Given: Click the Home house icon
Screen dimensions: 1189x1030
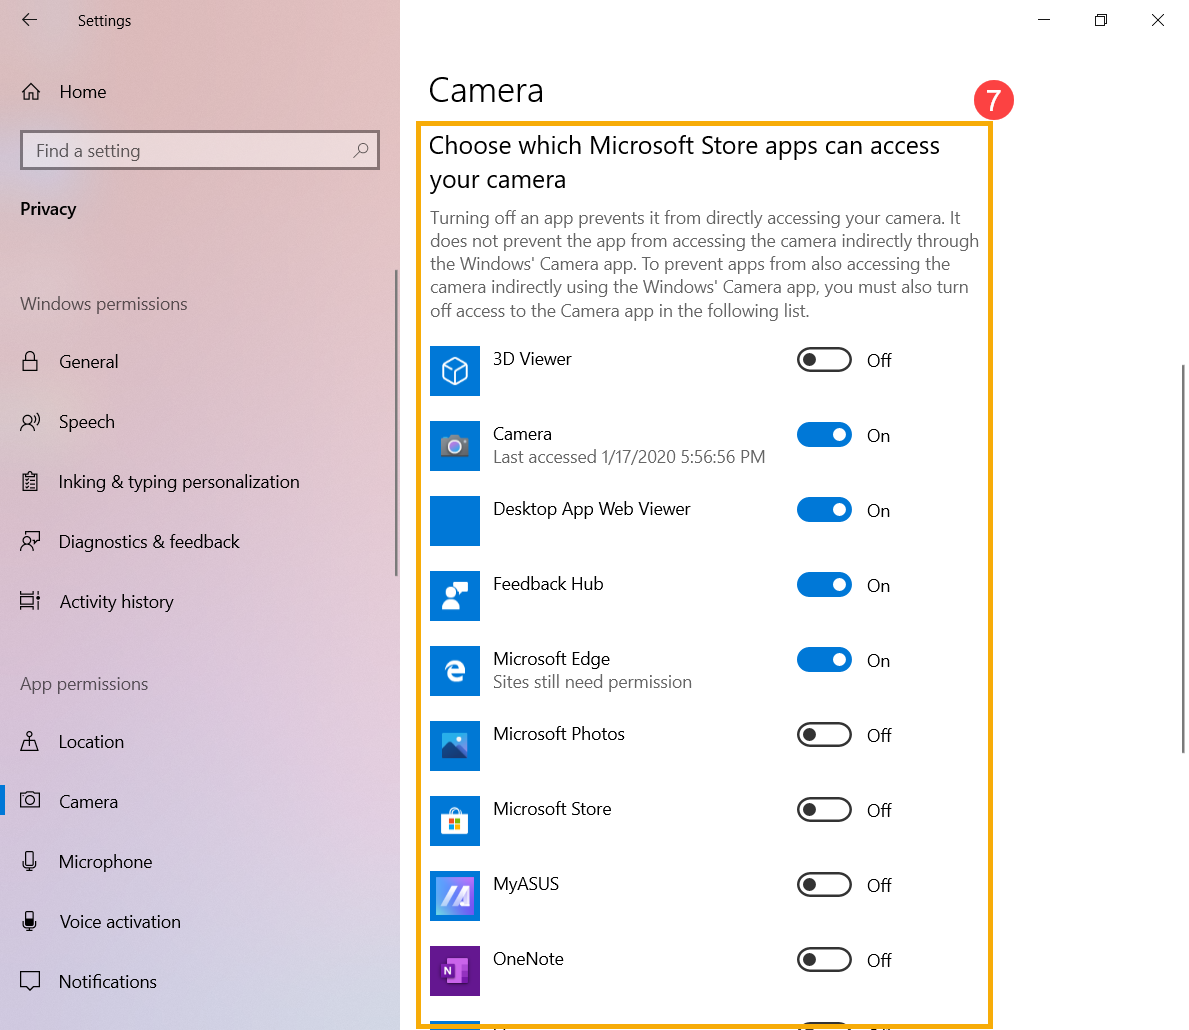Looking at the screenshot, I should (31, 92).
